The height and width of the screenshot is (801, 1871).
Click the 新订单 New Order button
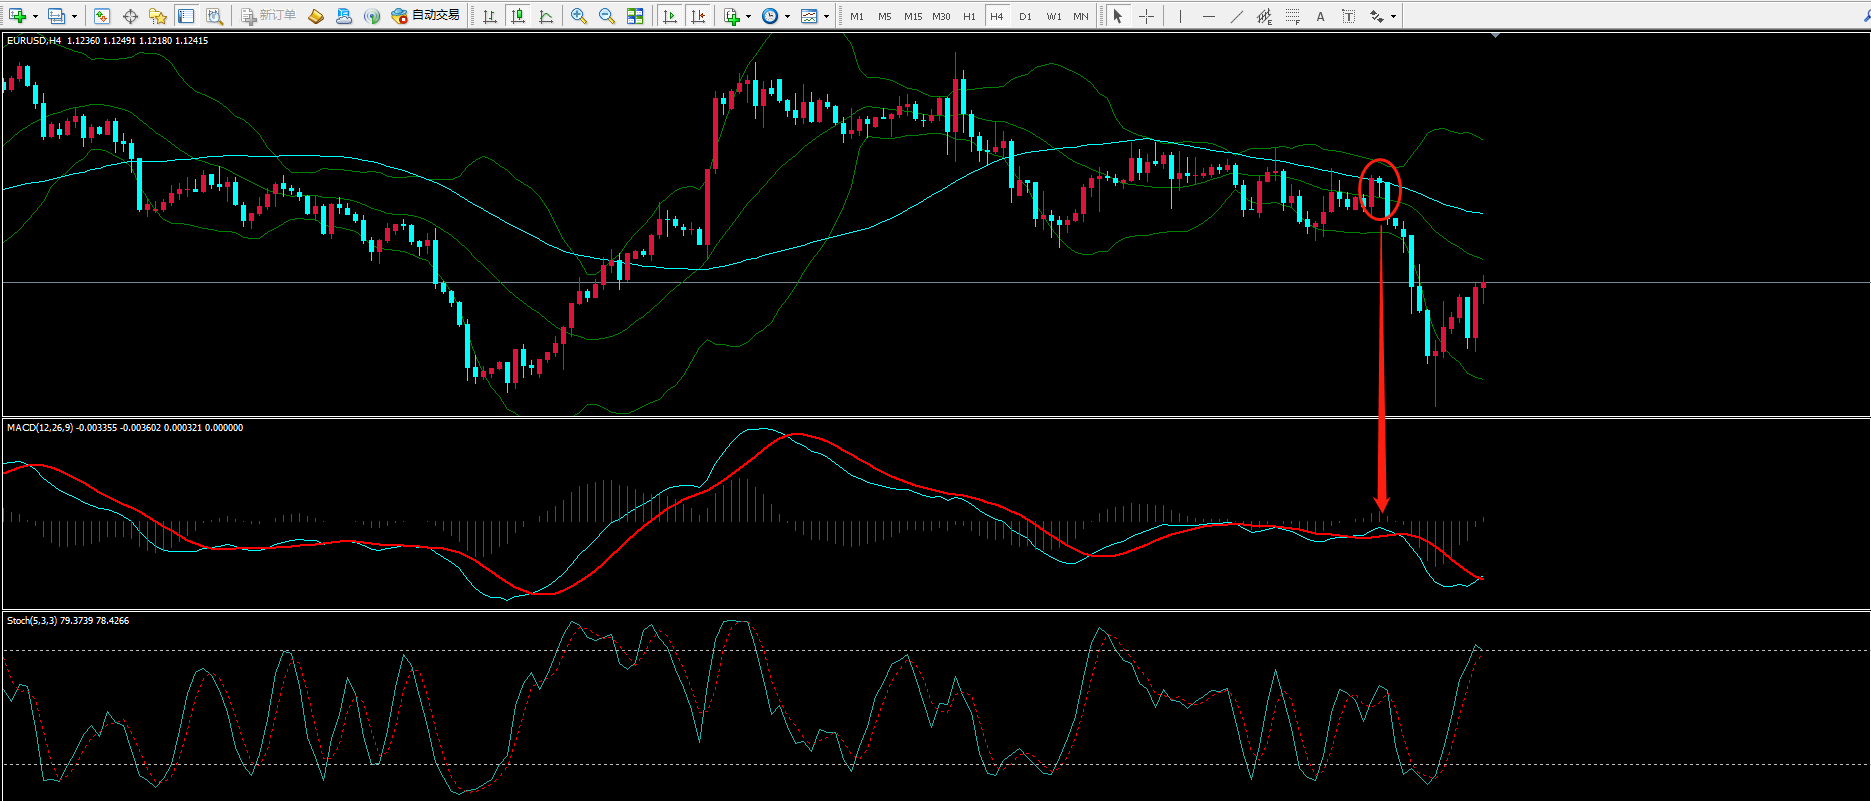(269, 16)
